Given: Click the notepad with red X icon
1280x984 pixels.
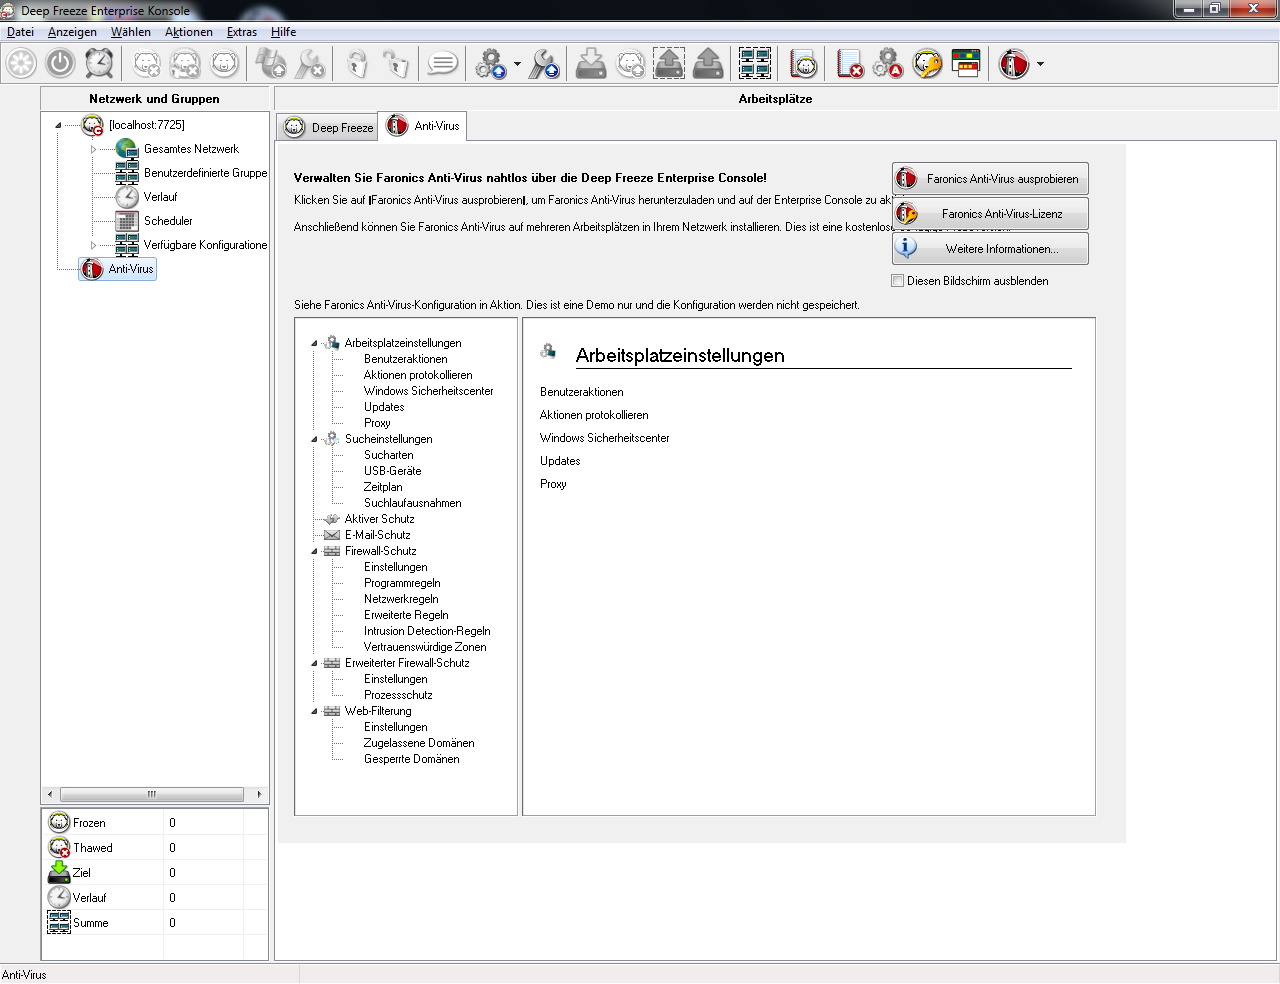Looking at the screenshot, I should pos(849,64).
